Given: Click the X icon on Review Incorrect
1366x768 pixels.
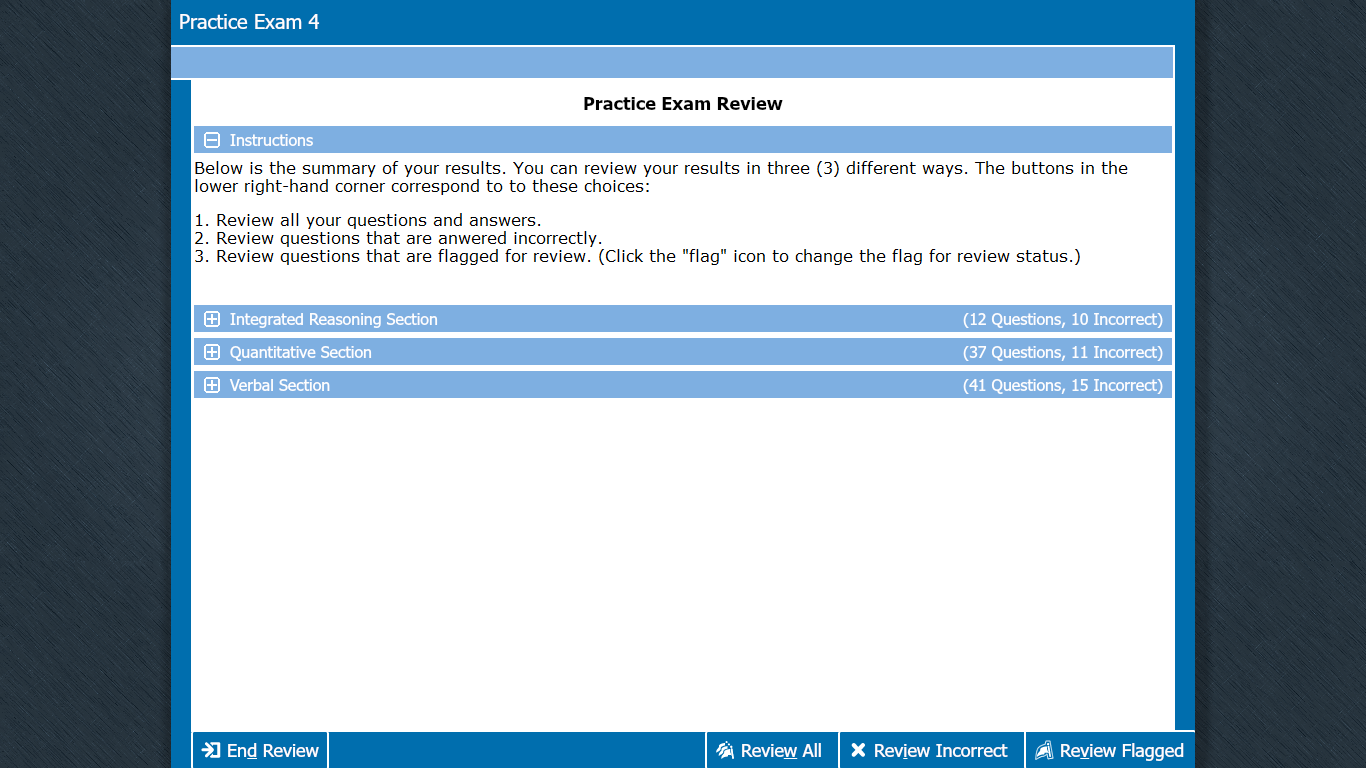Looking at the screenshot, I should tap(858, 750).
